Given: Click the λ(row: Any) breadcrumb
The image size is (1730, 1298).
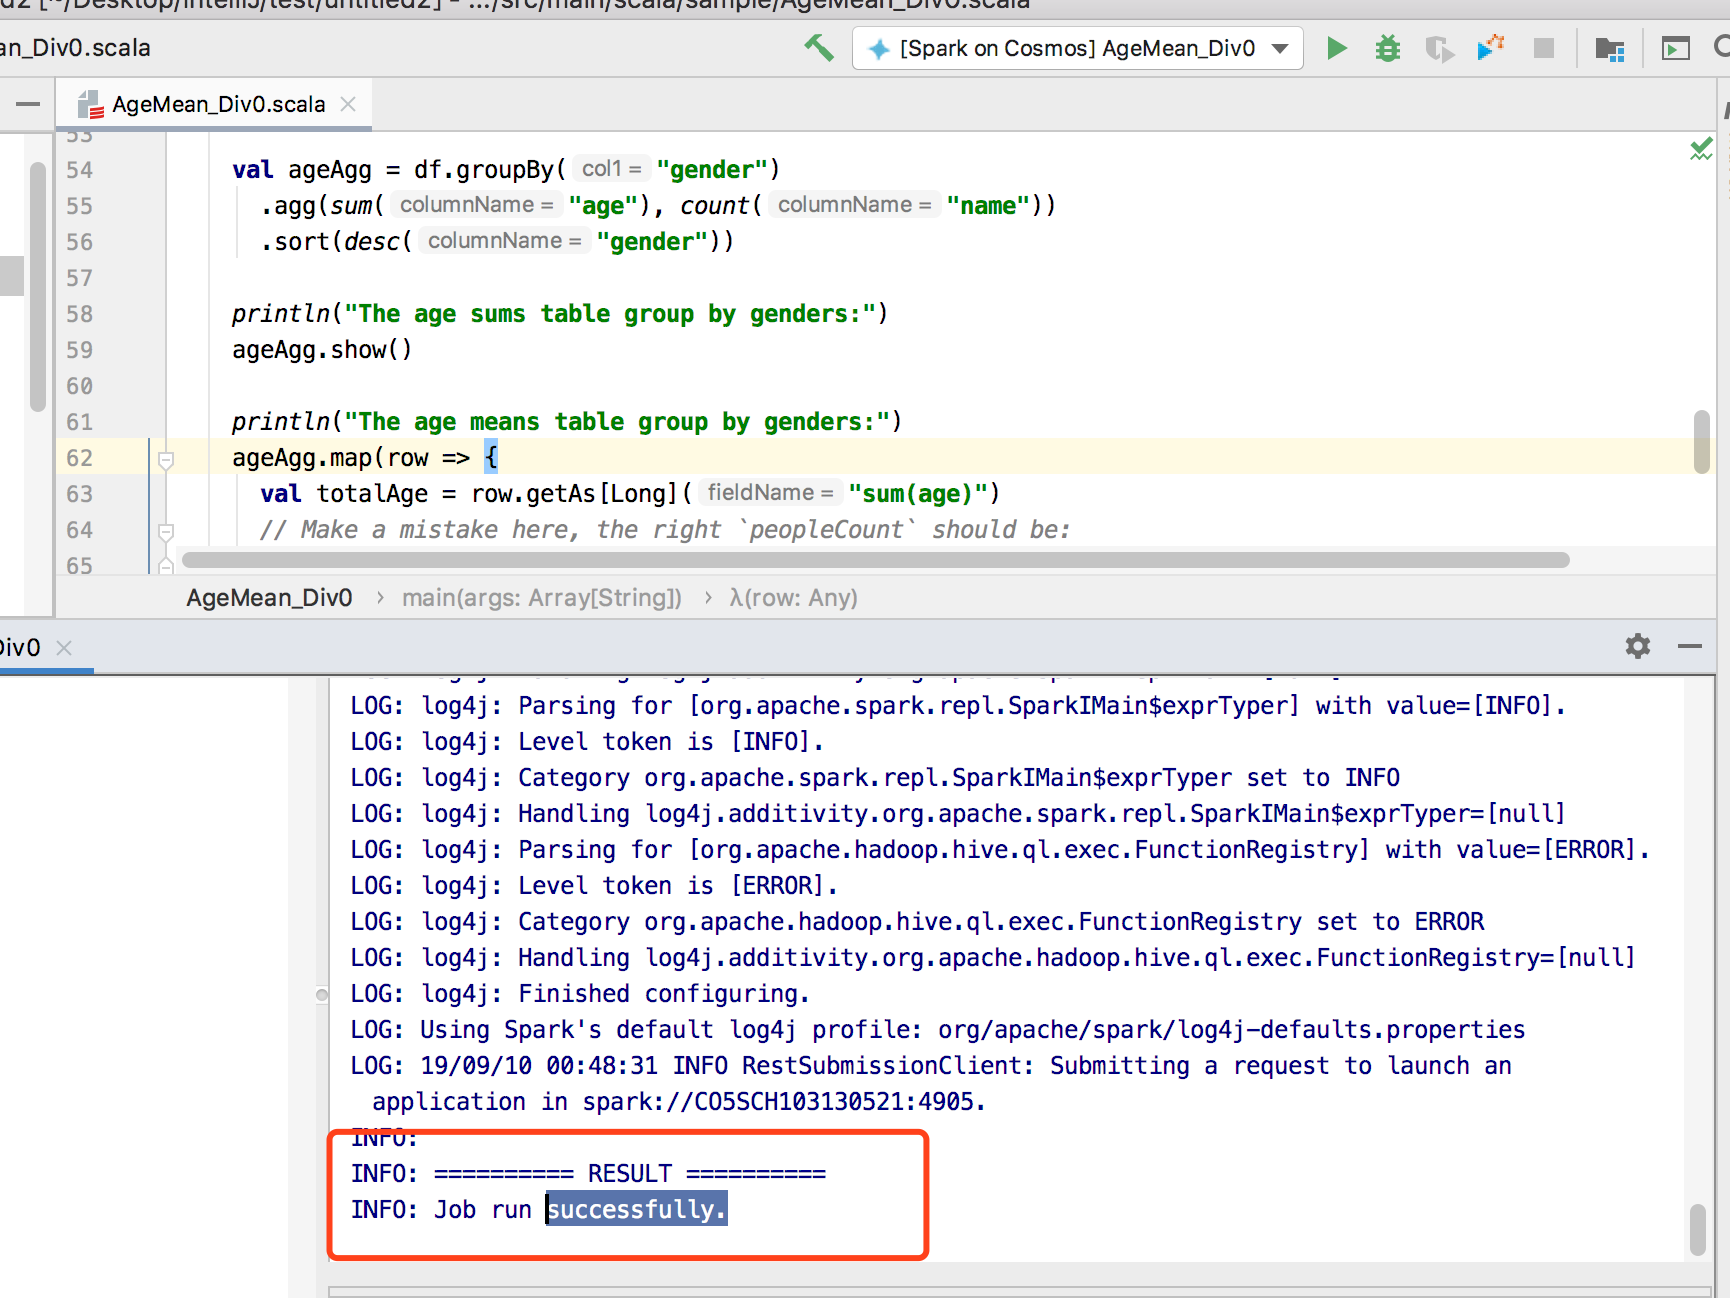Looking at the screenshot, I should (793, 597).
